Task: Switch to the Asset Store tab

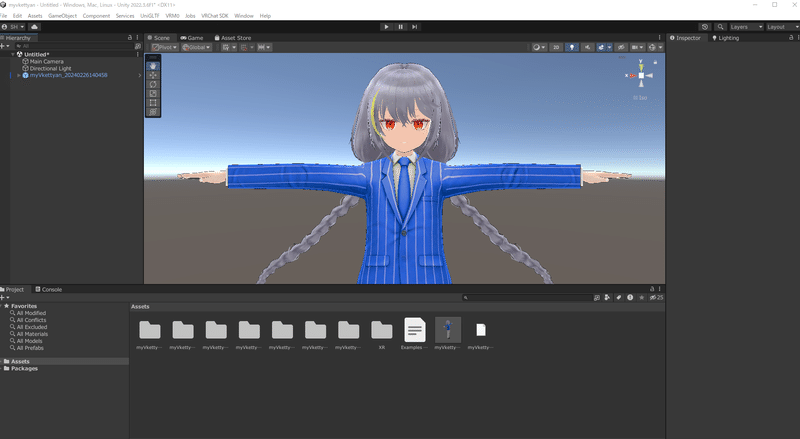Action: click(233, 38)
